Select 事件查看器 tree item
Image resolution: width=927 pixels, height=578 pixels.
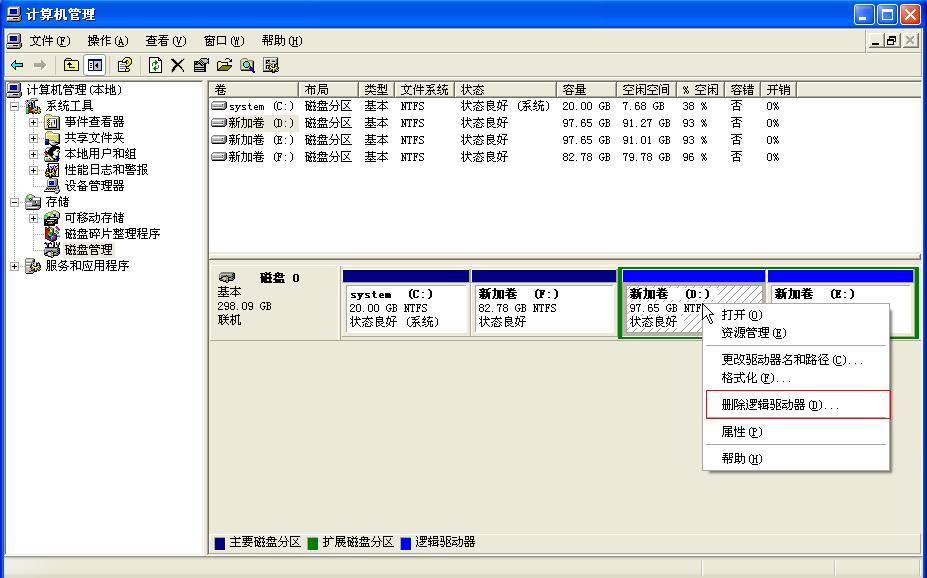click(94, 122)
